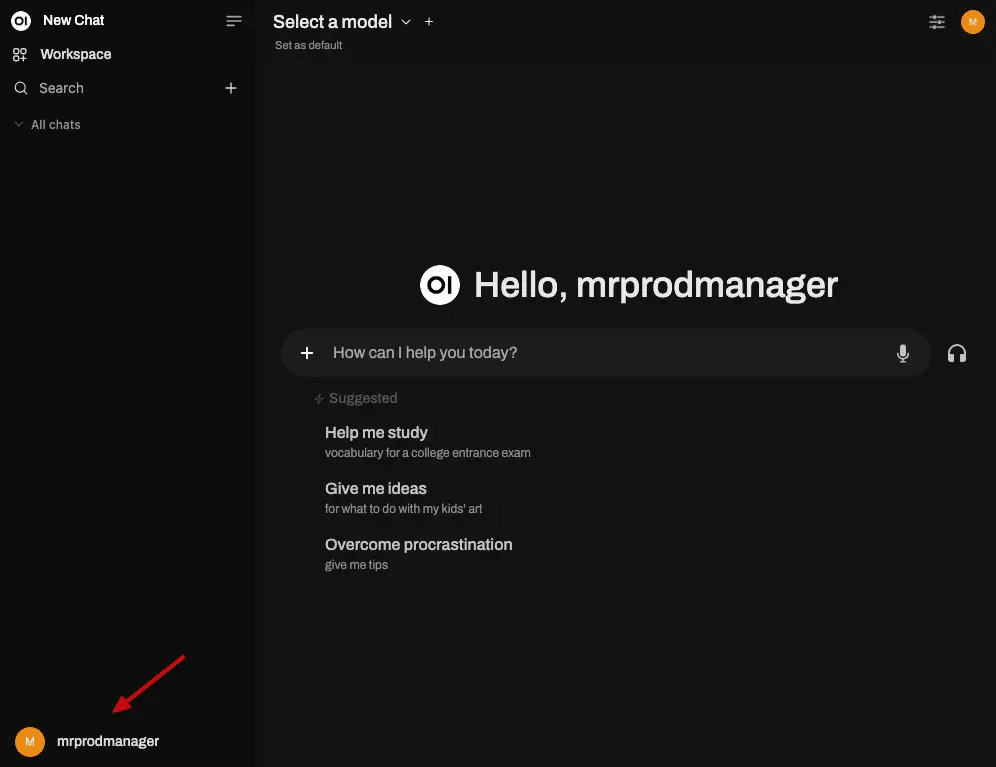This screenshot has width=996, height=767.
Task: Click the give me tips text
Action: coord(356,565)
